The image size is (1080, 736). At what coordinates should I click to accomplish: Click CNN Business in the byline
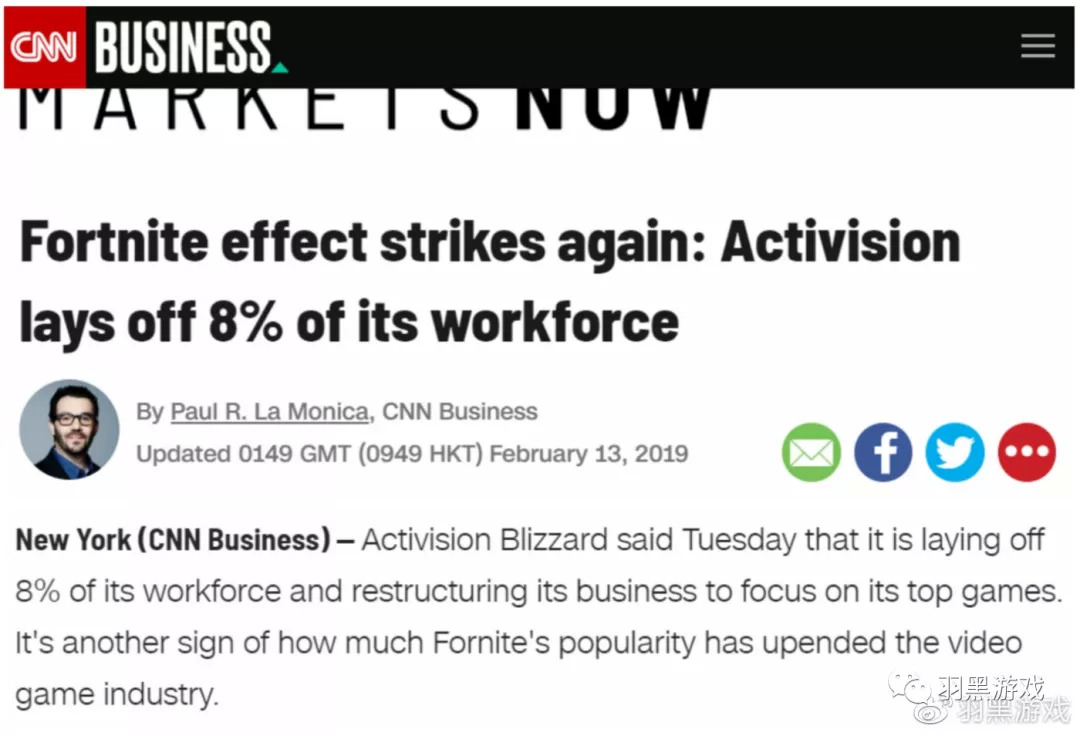(x=461, y=411)
